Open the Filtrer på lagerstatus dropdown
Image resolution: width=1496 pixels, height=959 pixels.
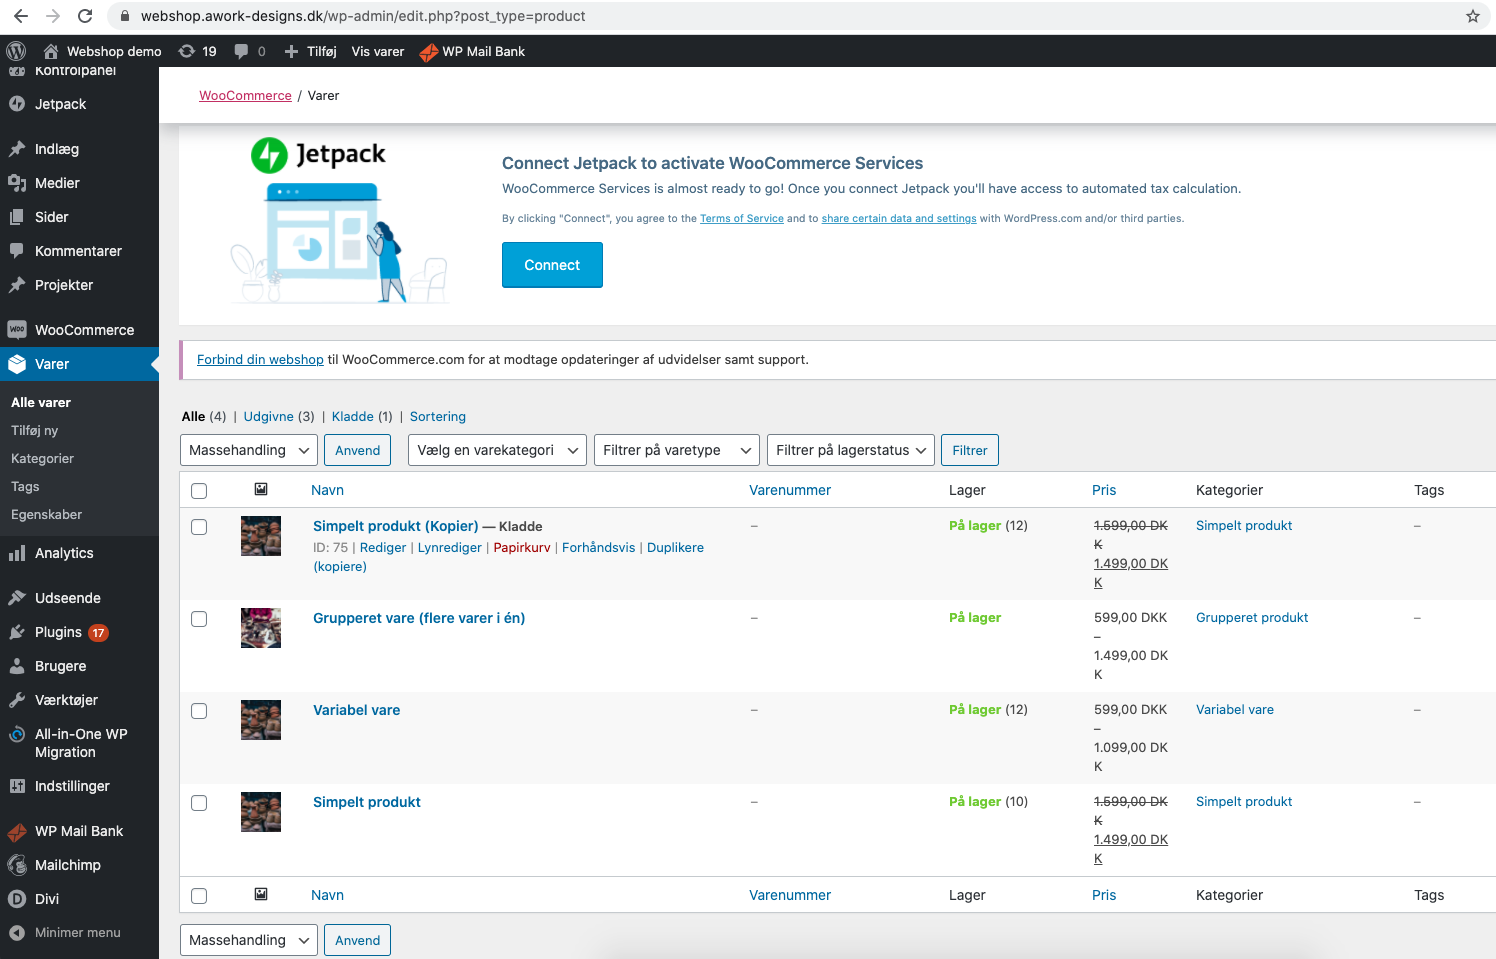(x=851, y=450)
